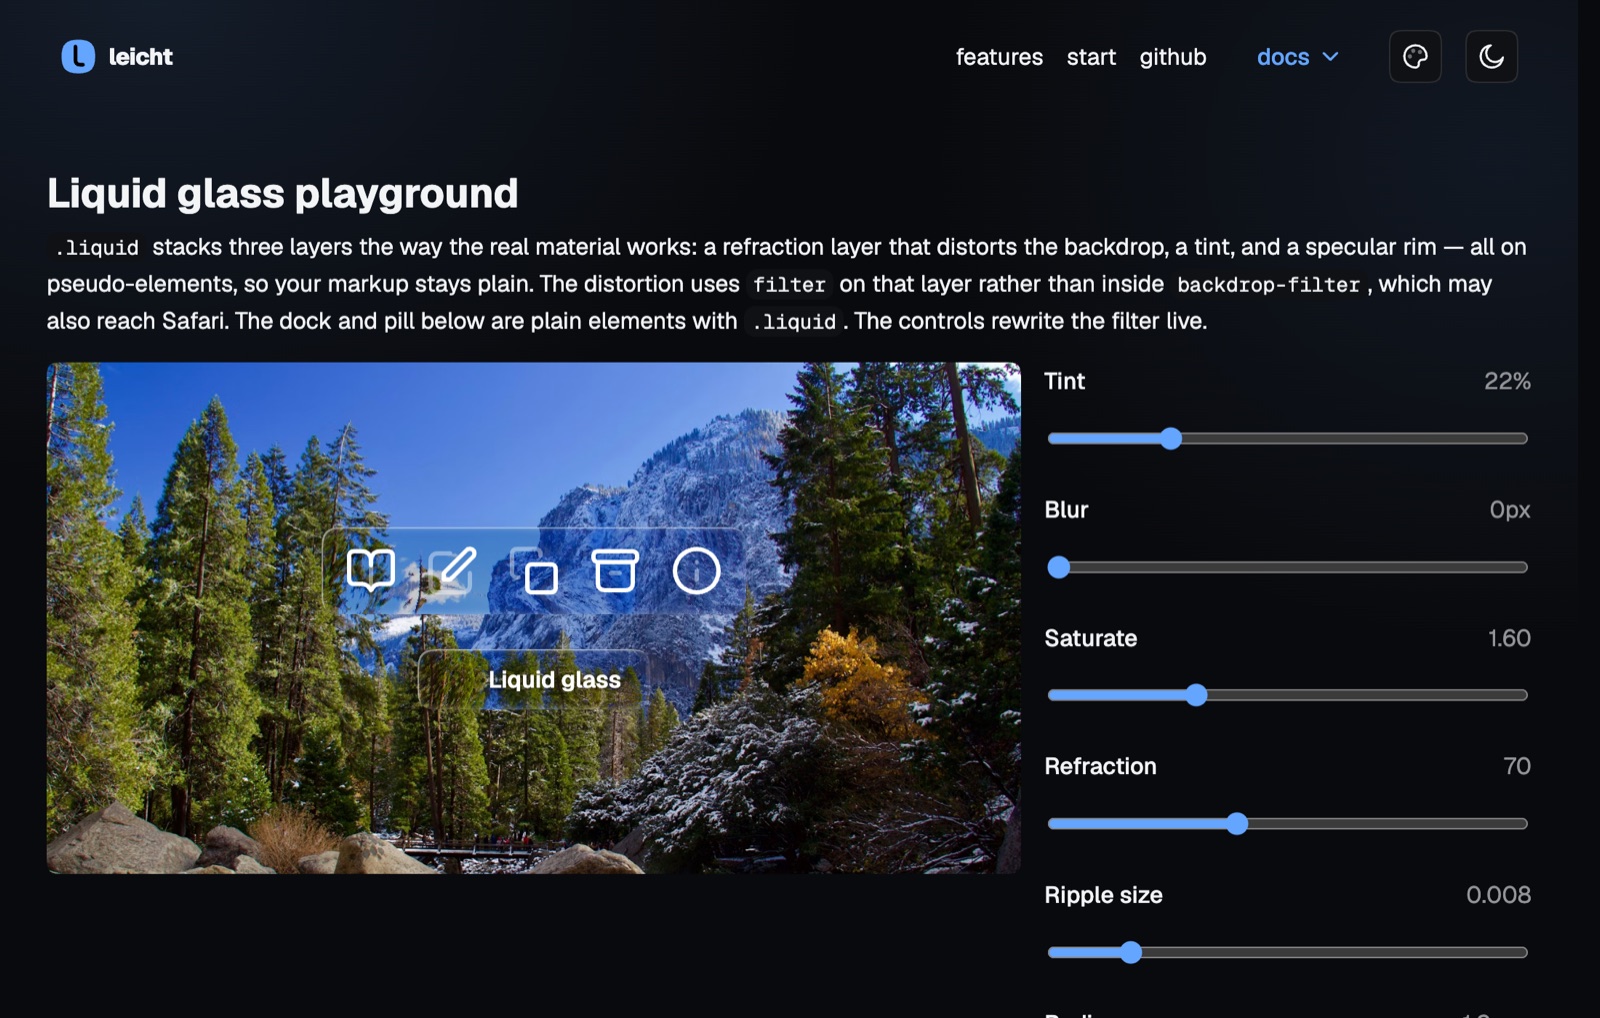Click the Tint slider handle

pyautogui.click(x=1171, y=438)
